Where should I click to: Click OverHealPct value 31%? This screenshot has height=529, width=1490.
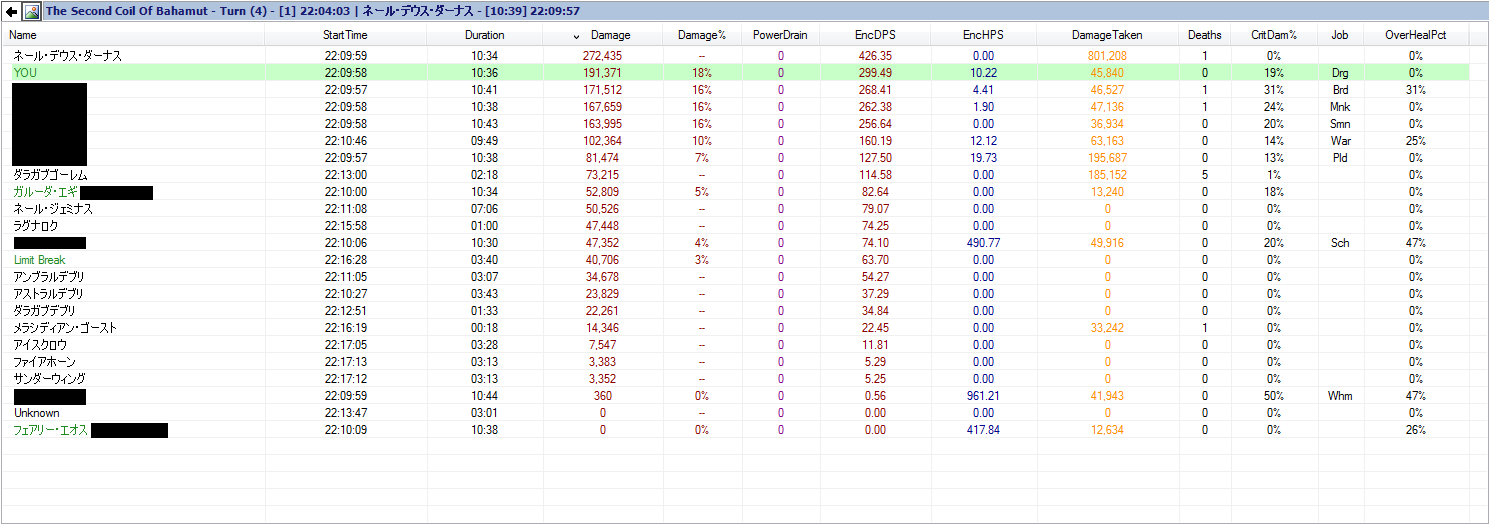click(x=1416, y=90)
